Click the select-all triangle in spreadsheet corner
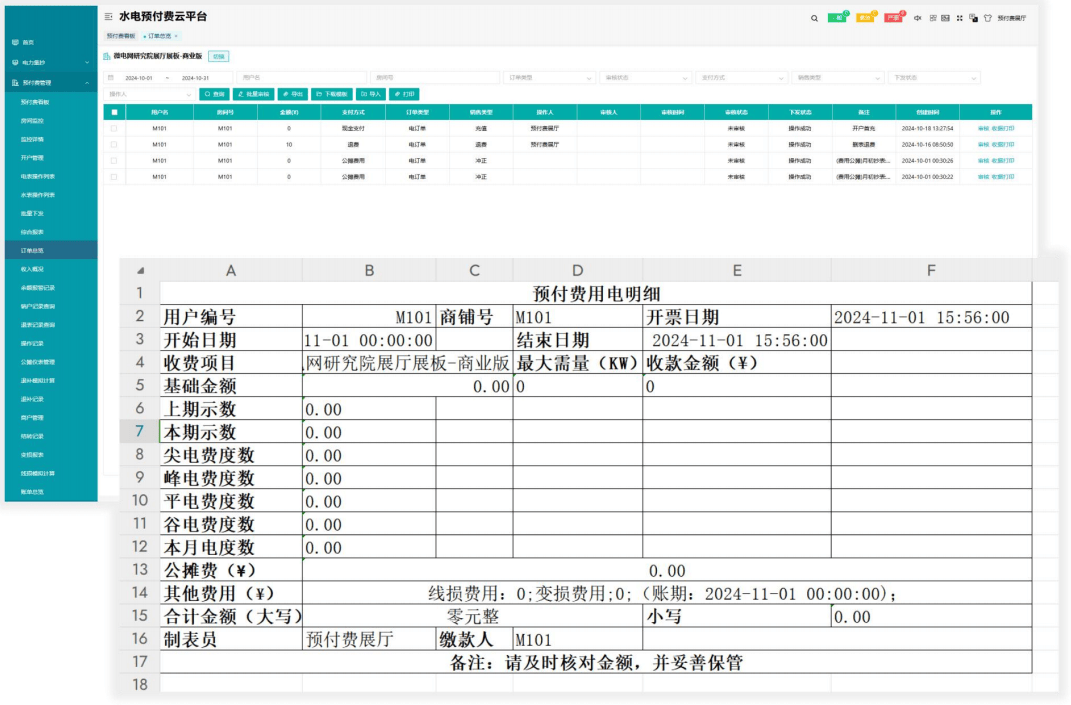 (140, 271)
